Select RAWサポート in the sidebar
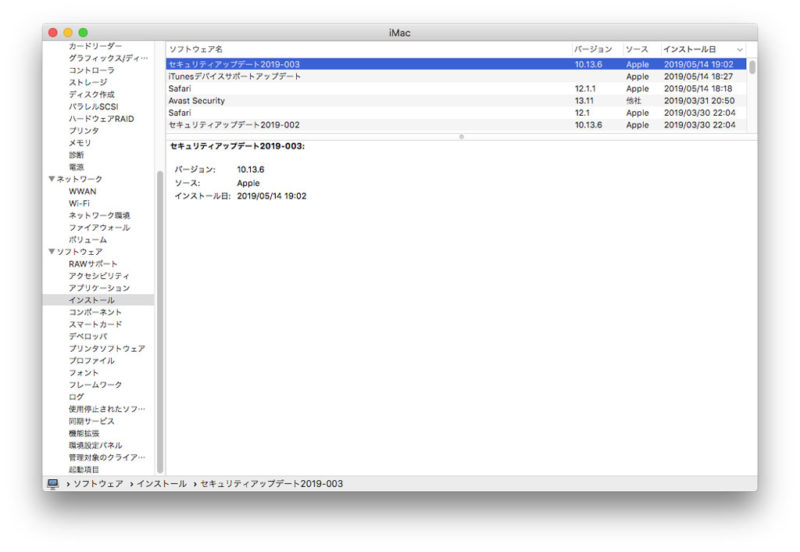 pyautogui.click(x=93, y=264)
